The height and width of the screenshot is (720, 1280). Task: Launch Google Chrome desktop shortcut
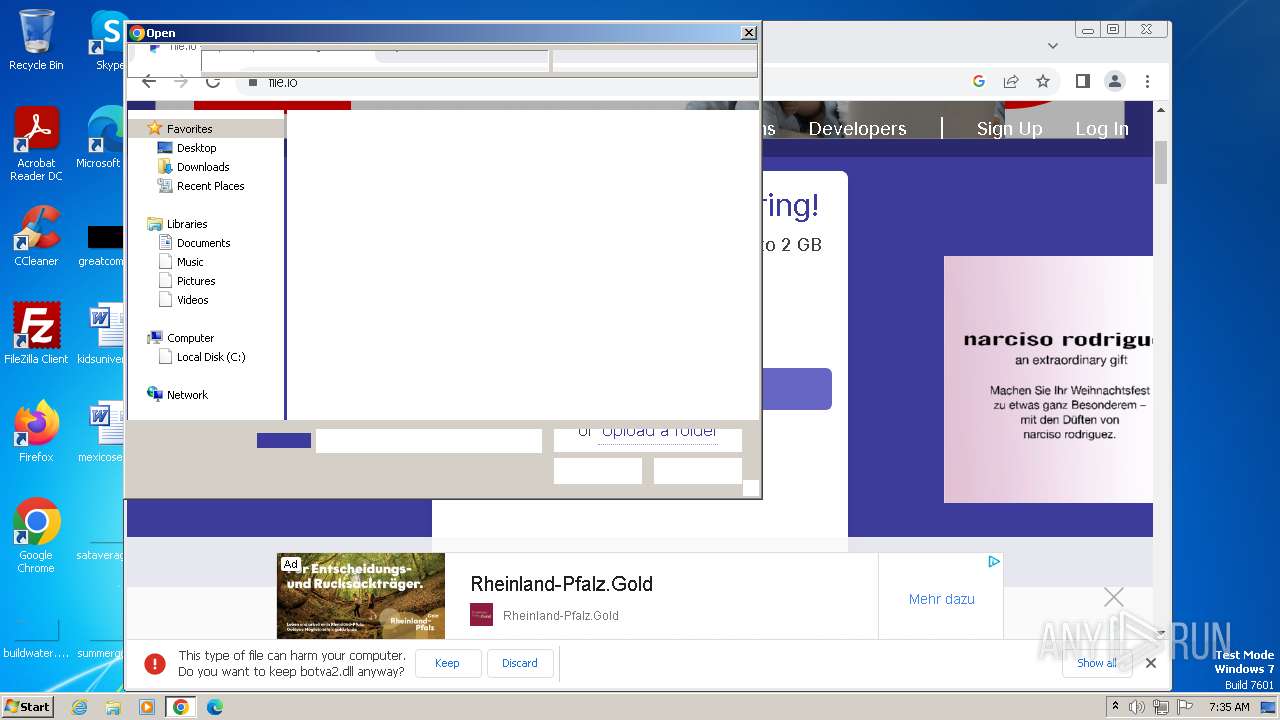click(x=36, y=536)
